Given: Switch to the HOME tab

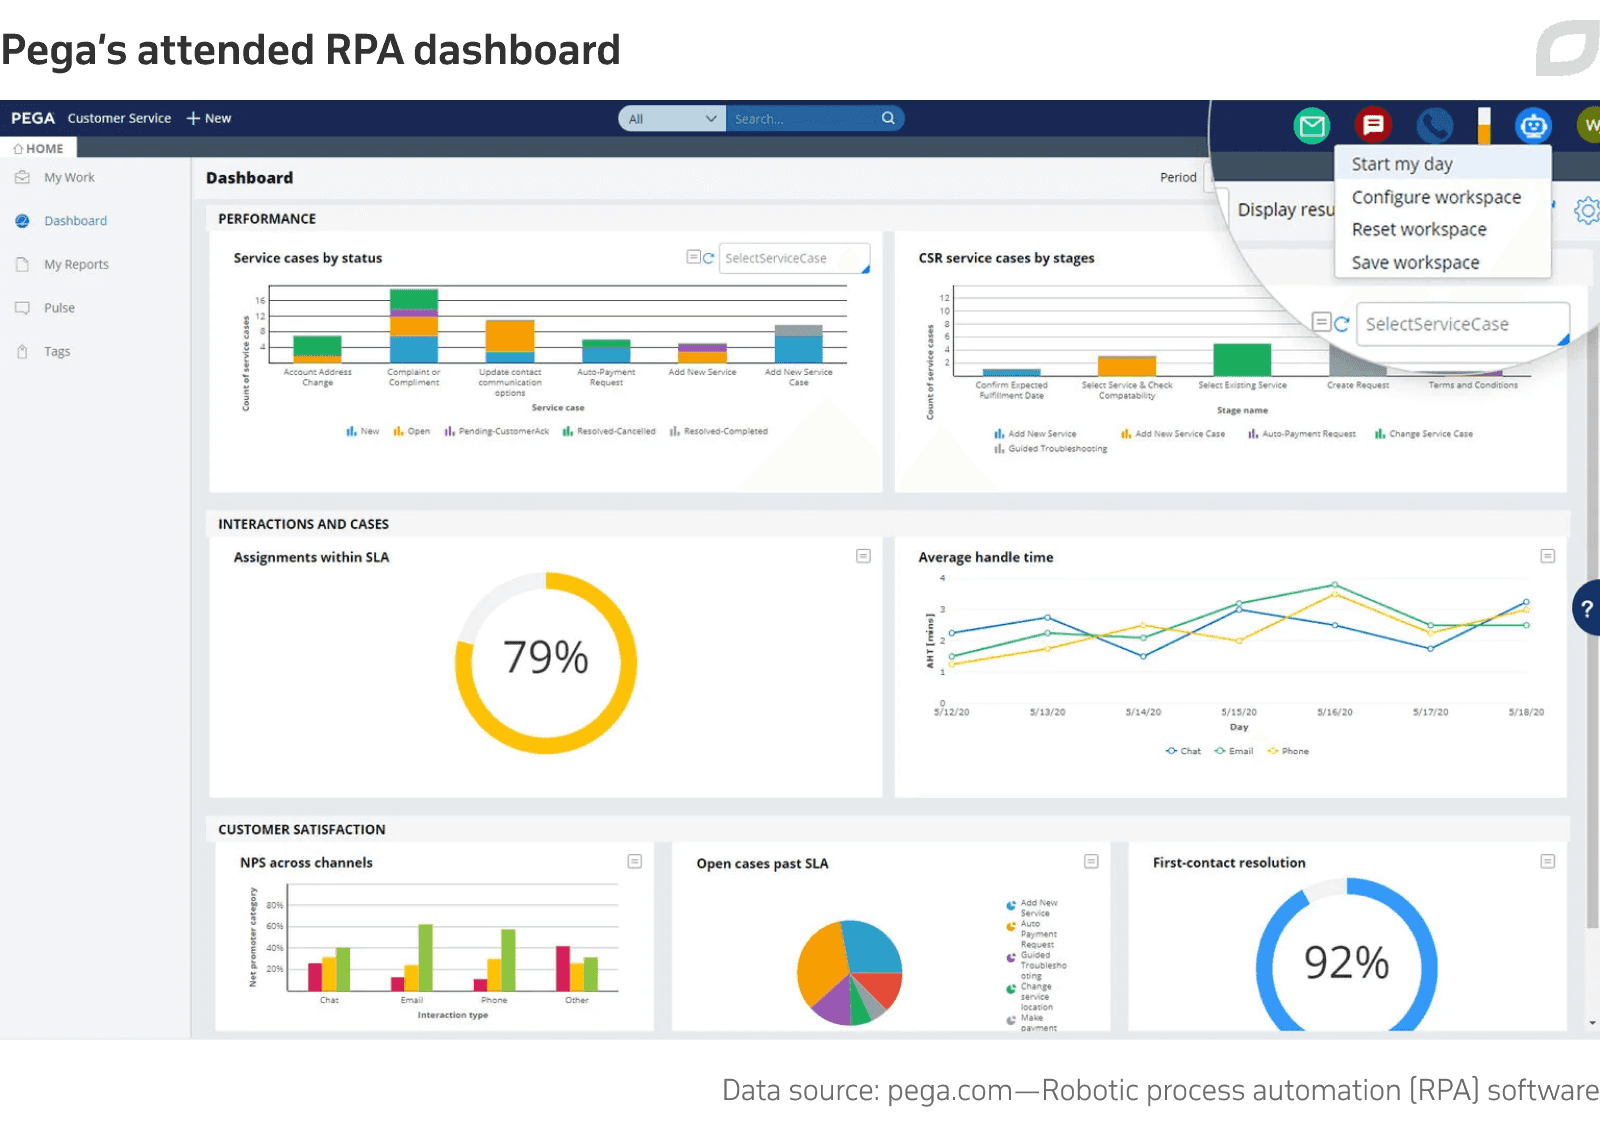Looking at the screenshot, I should click(38, 148).
